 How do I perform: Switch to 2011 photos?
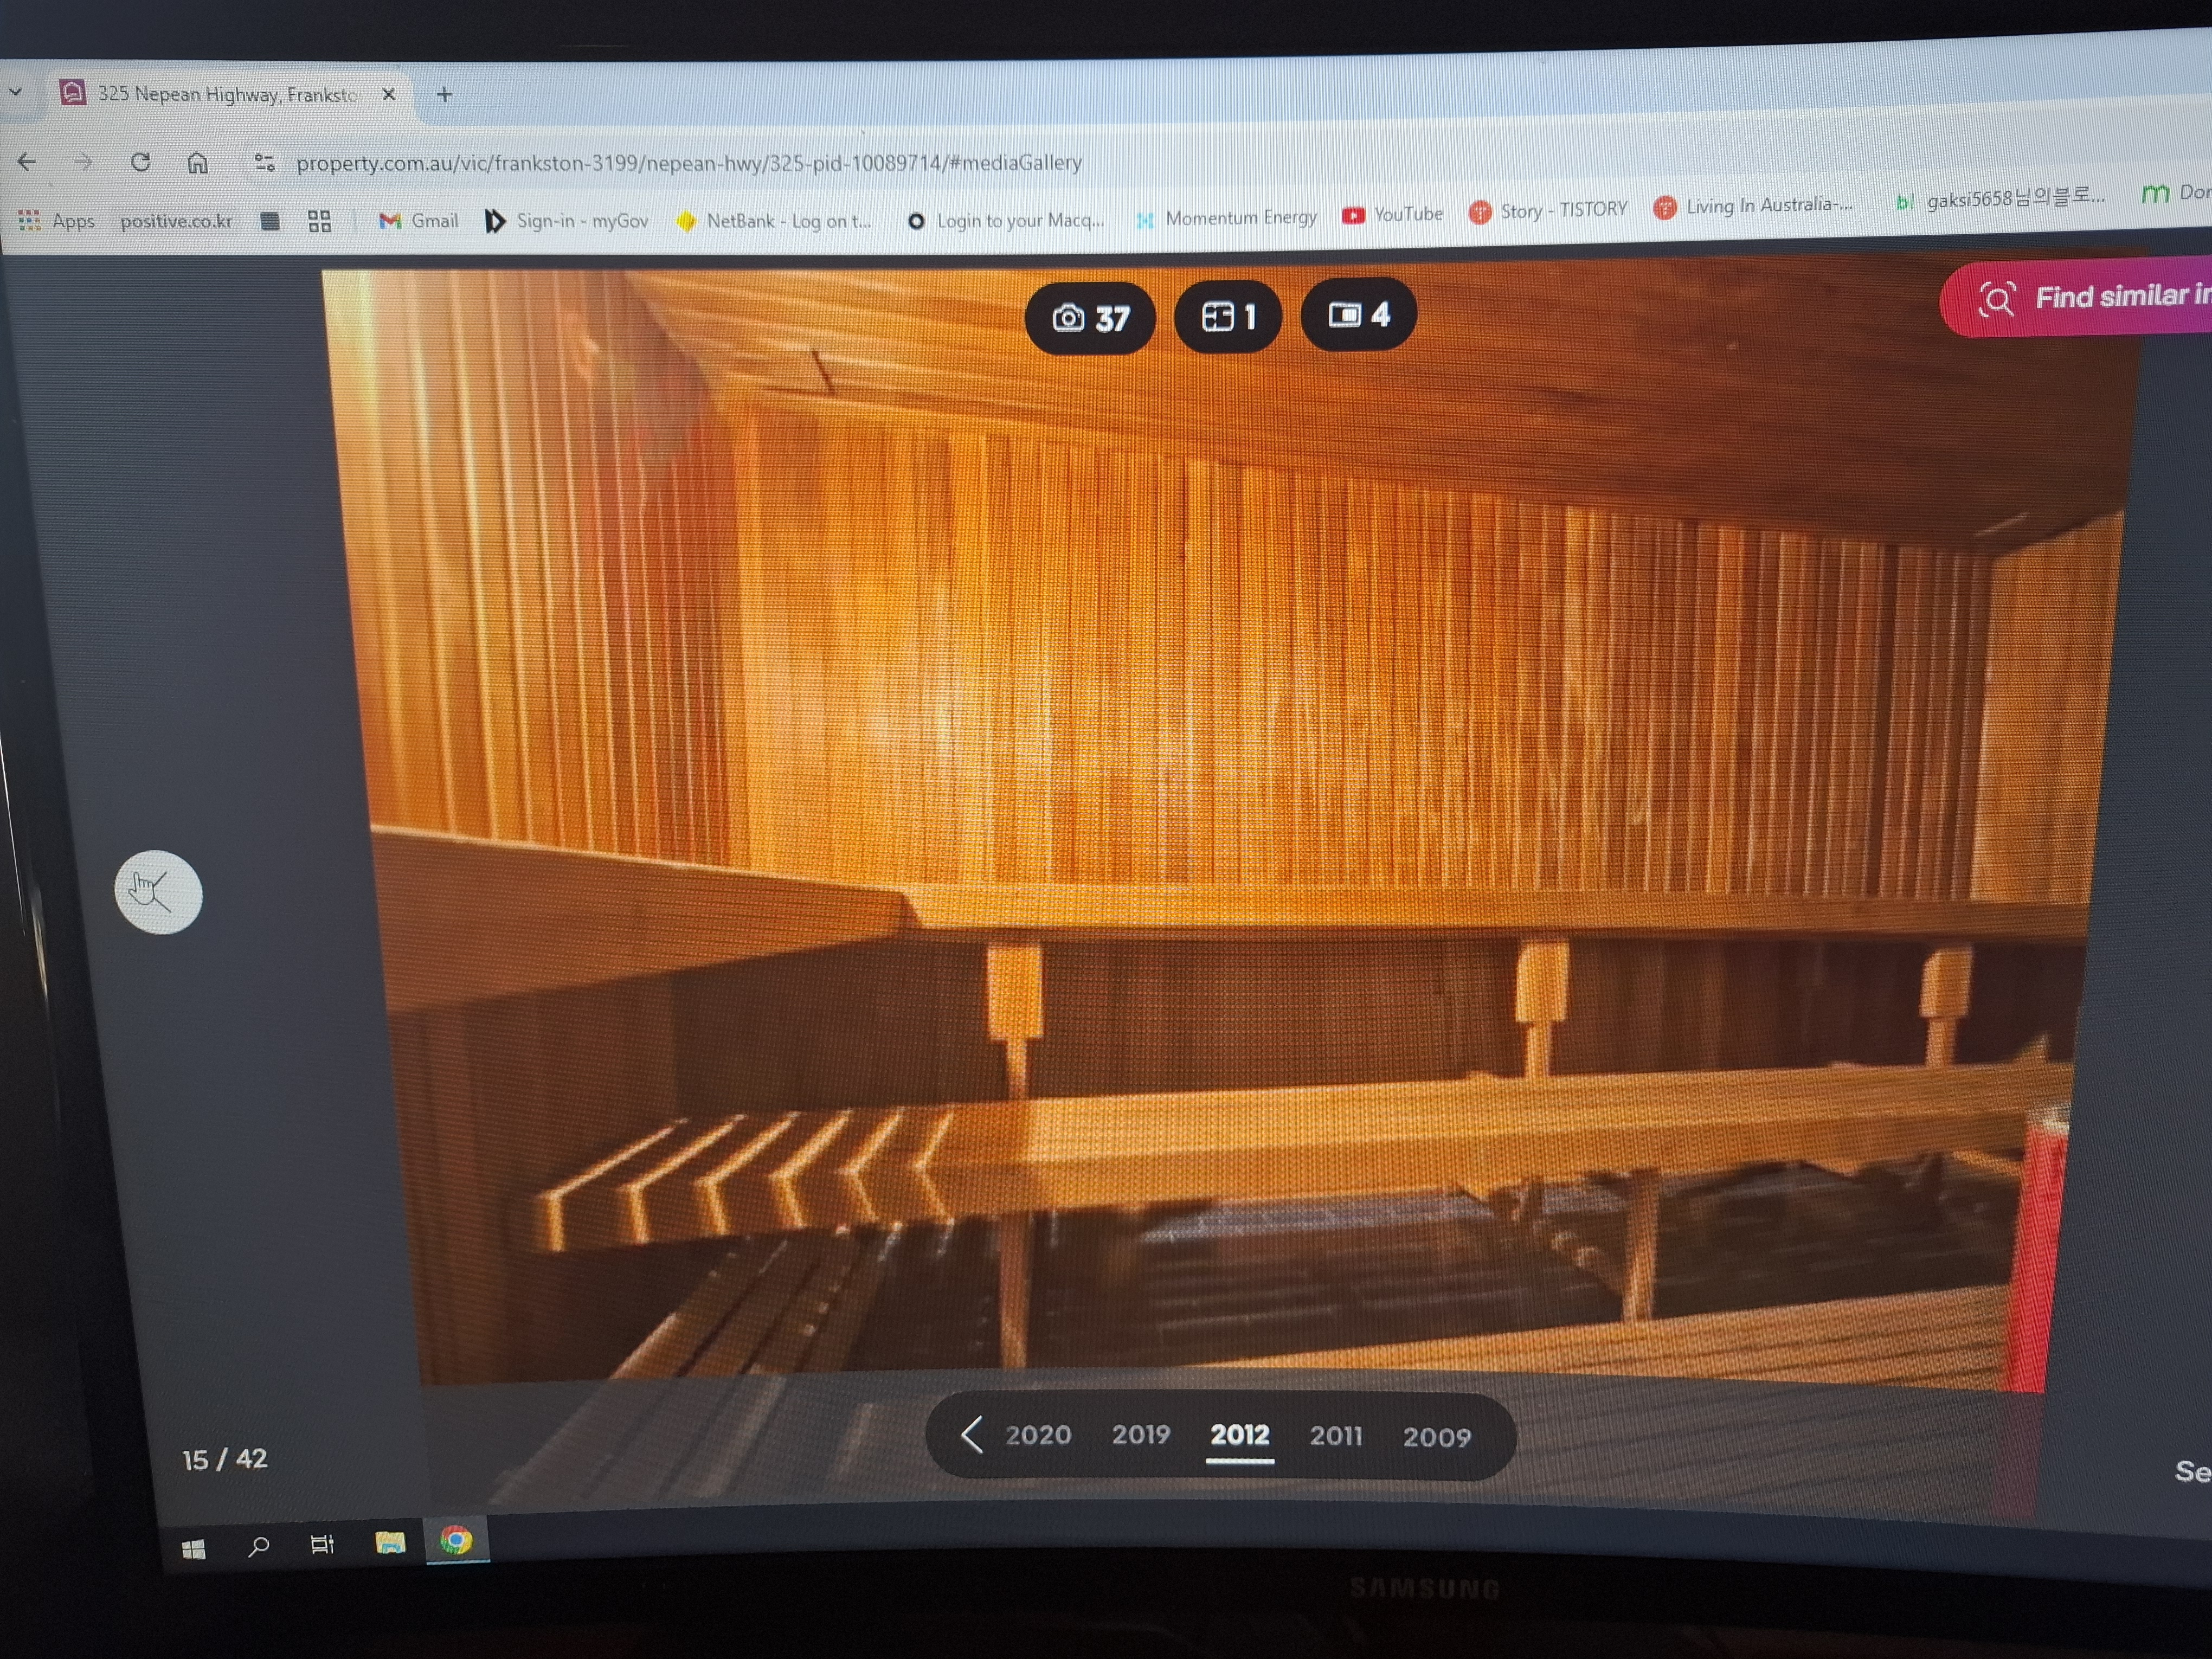pos(1336,1436)
